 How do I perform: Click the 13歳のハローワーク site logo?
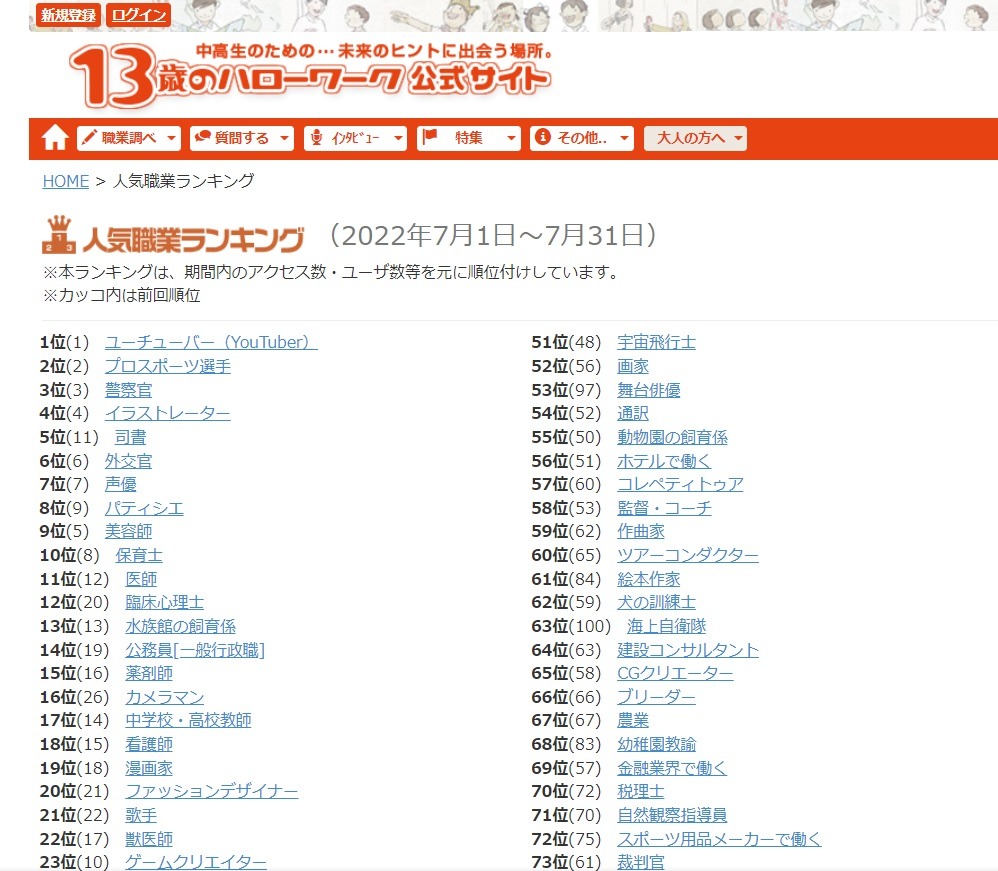310,75
